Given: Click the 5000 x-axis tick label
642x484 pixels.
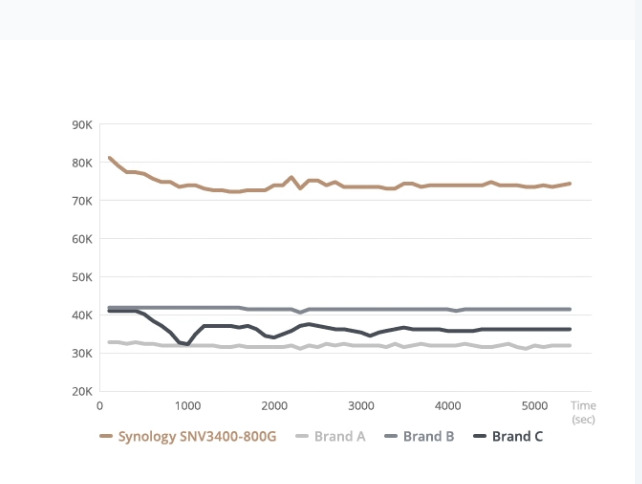Looking at the screenshot, I should click(x=535, y=406).
